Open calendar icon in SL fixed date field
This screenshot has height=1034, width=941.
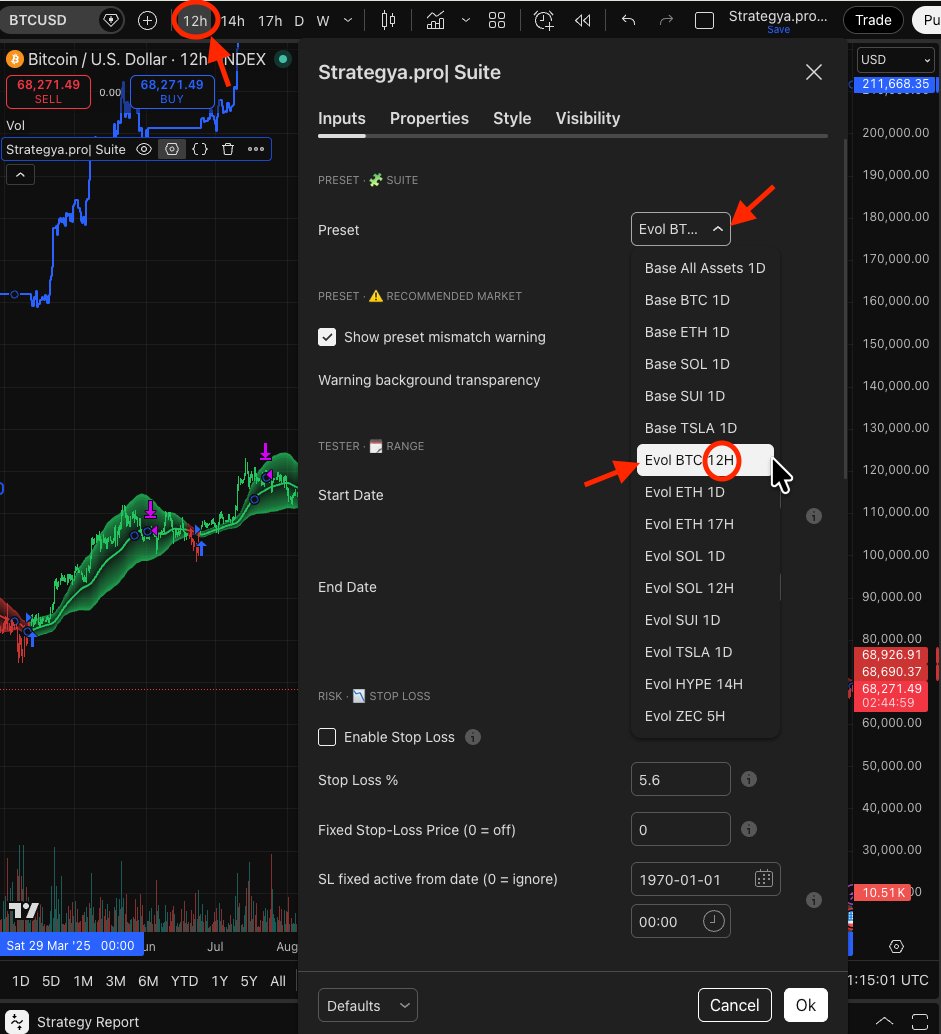[x=764, y=878]
